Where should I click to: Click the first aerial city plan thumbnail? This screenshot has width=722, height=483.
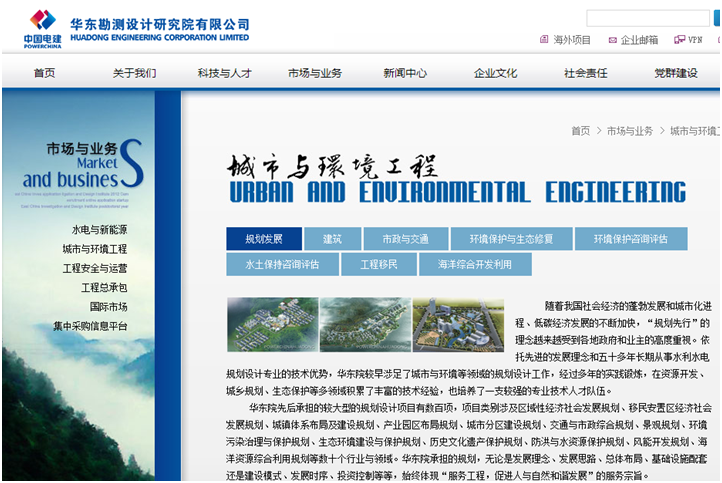[x=272, y=325]
